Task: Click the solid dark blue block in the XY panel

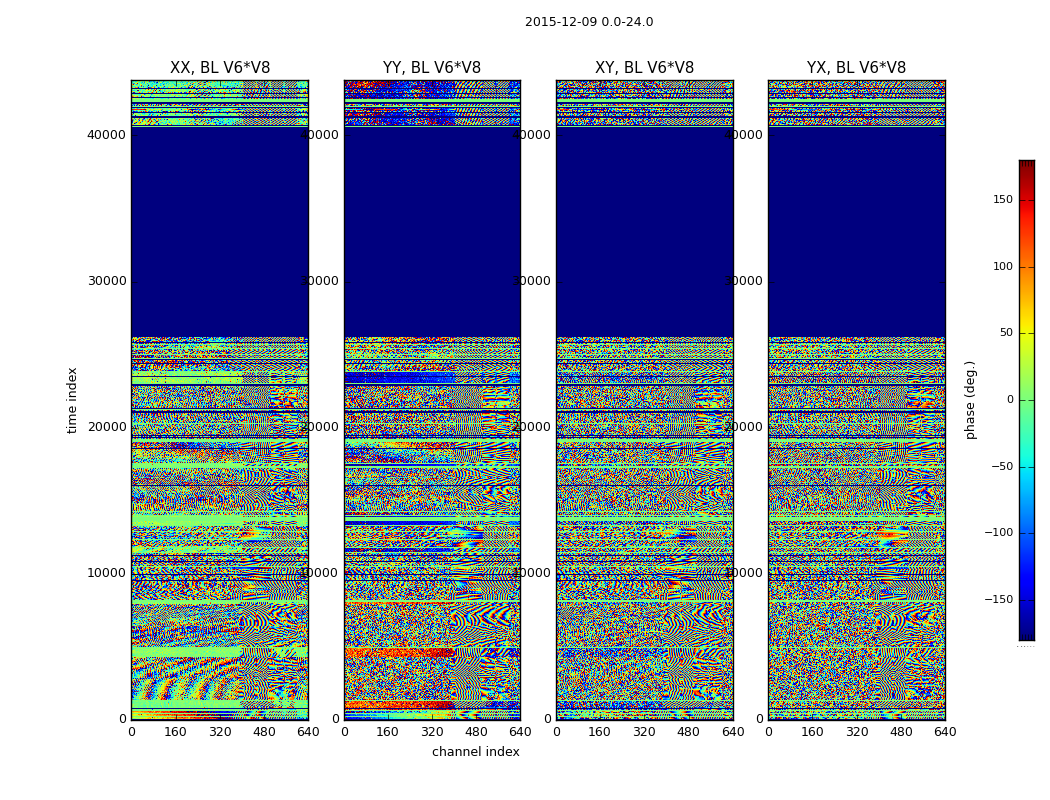Action: coord(644,230)
